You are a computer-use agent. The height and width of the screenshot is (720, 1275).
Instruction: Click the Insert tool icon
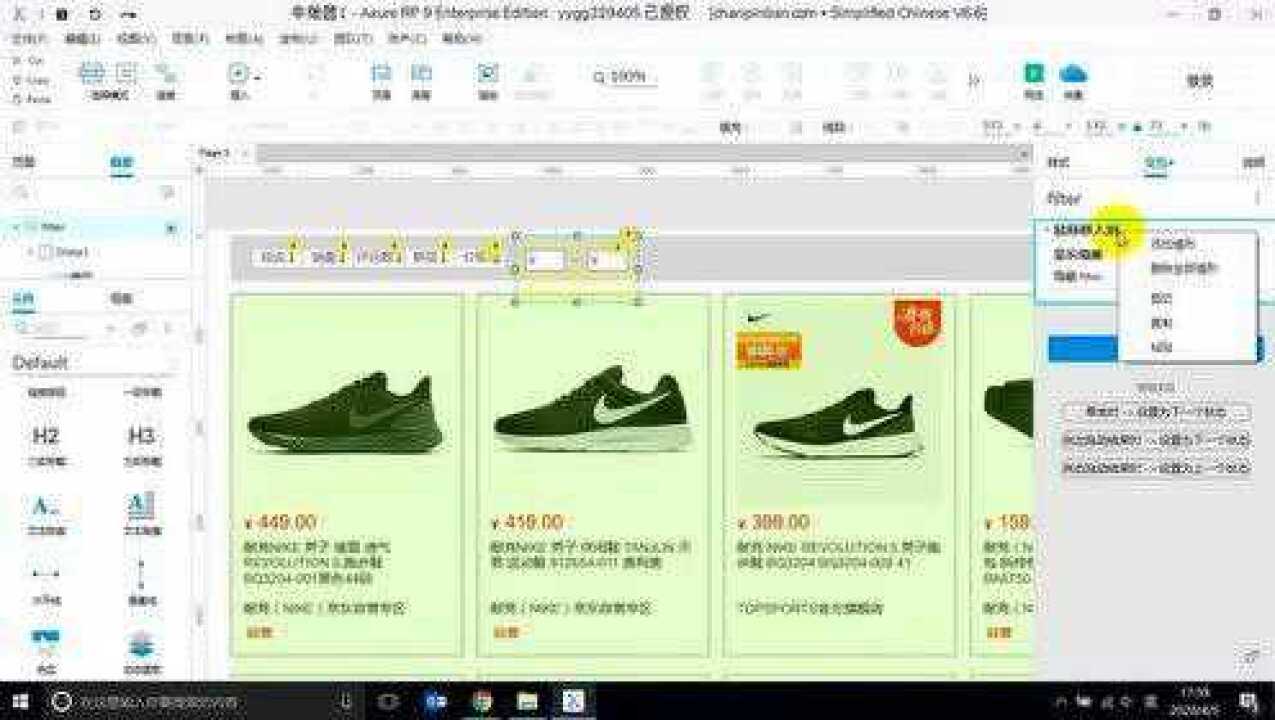[x=237, y=72]
